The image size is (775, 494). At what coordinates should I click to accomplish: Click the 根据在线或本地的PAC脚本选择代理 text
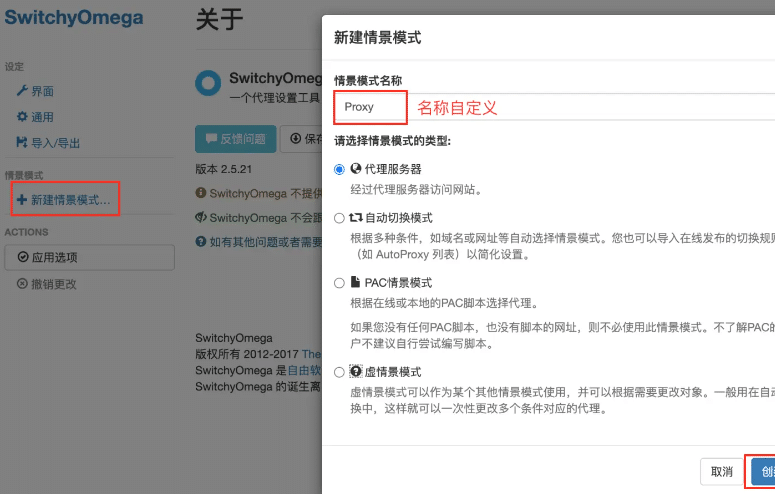(444, 303)
